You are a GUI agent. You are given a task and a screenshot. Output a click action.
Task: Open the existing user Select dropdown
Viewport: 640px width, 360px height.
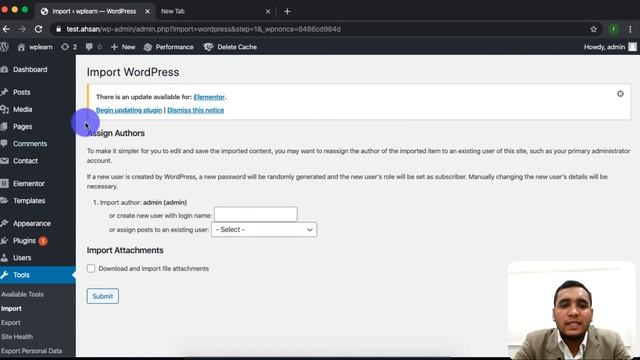[264, 230]
